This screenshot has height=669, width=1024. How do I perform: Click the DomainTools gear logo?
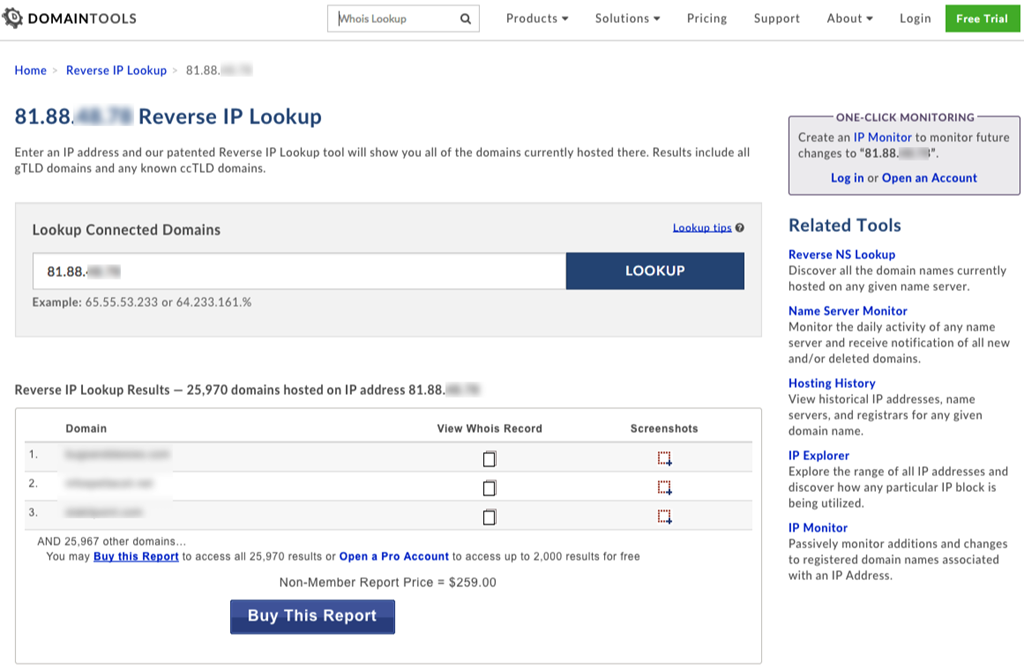pyautogui.click(x=12, y=18)
